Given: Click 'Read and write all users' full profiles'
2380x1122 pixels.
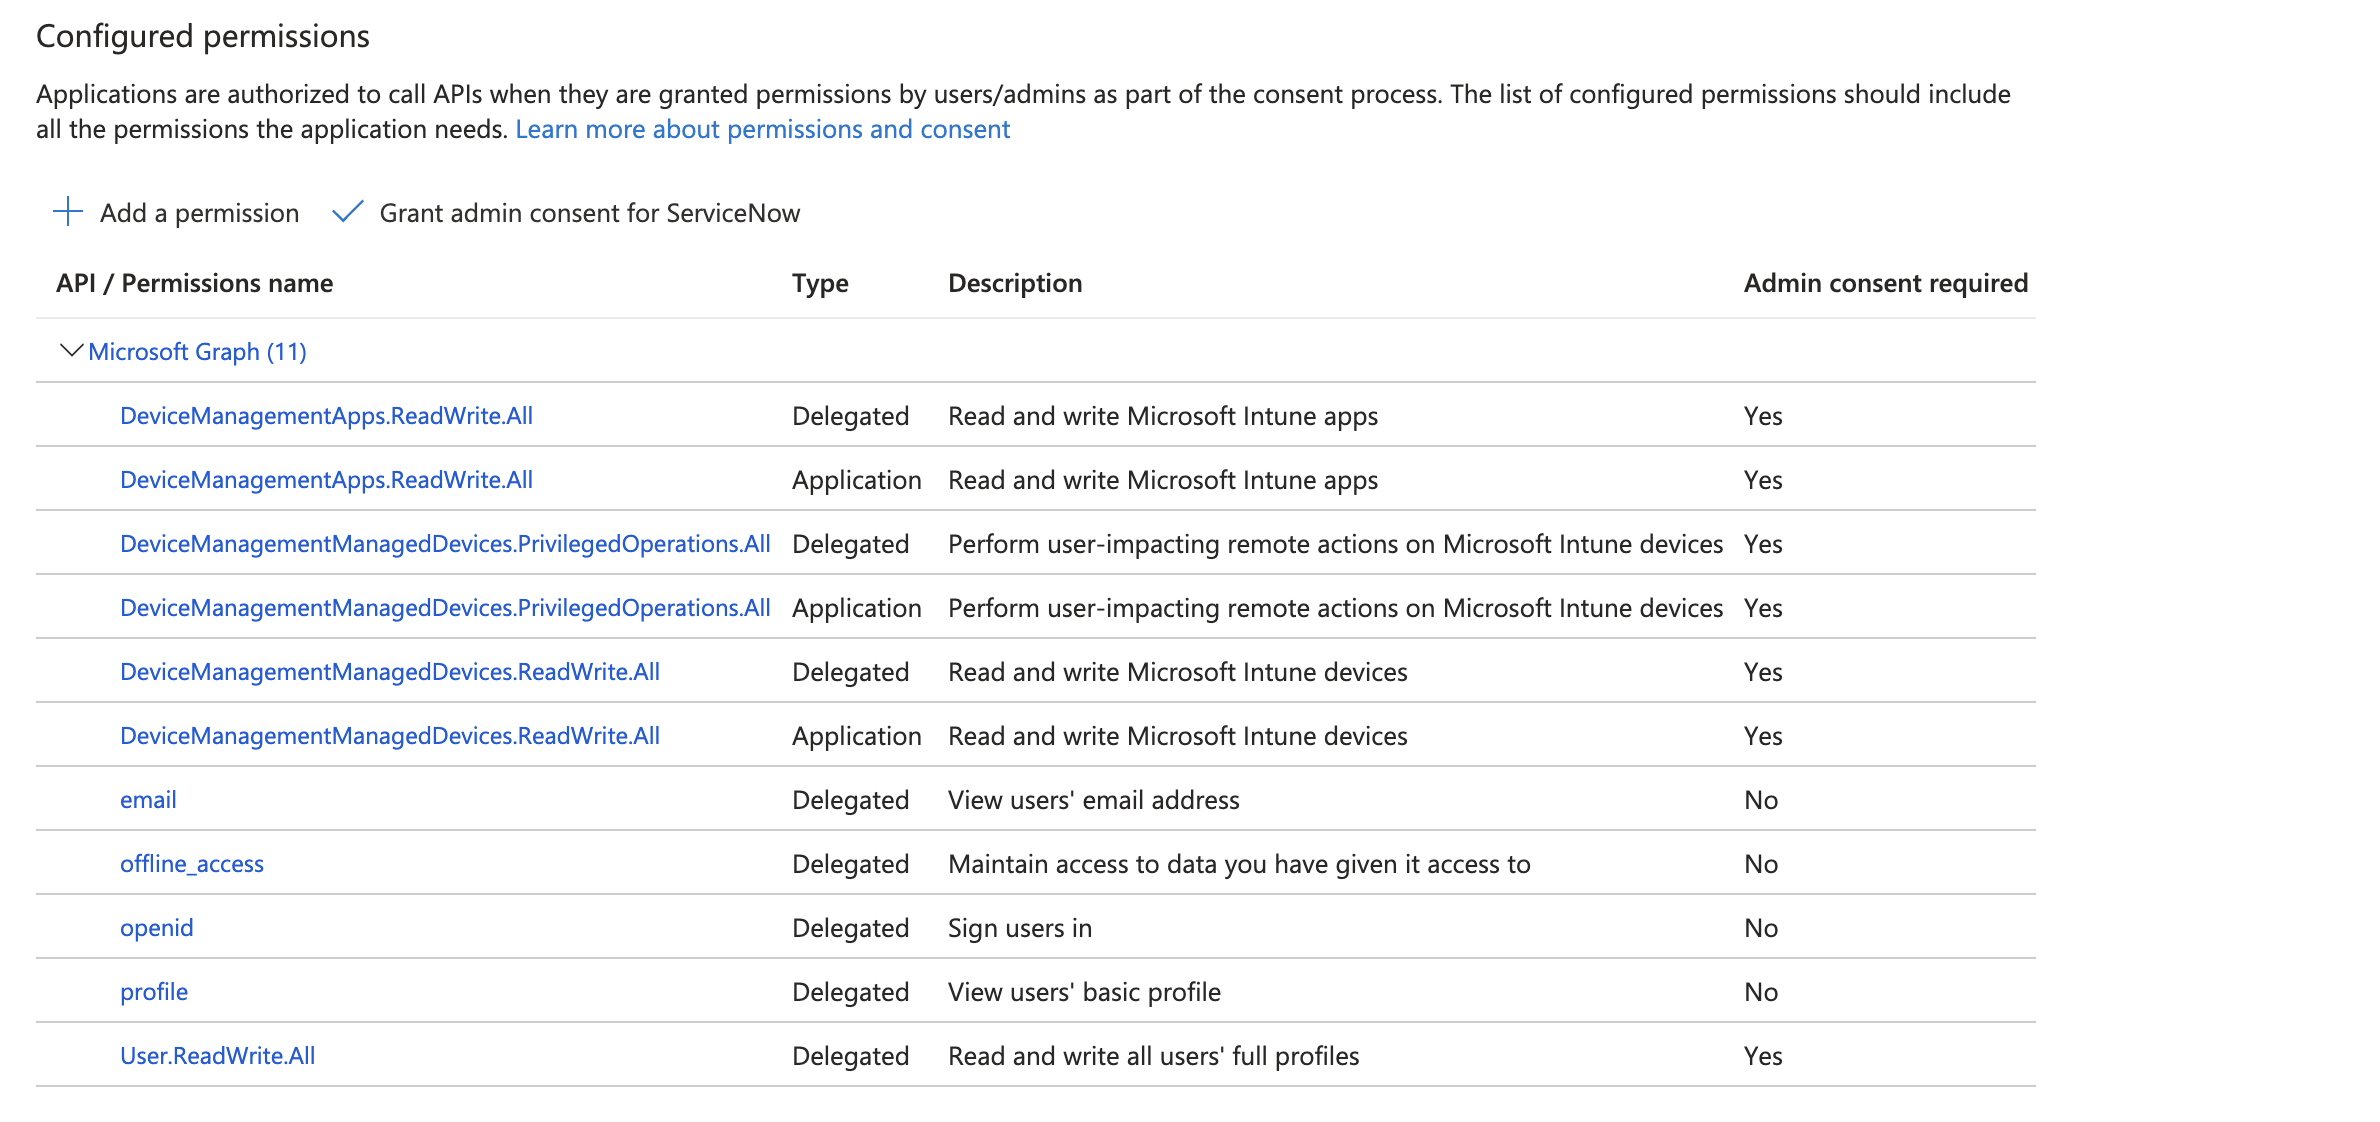Looking at the screenshot, I should click(x=1154, y=1056).
